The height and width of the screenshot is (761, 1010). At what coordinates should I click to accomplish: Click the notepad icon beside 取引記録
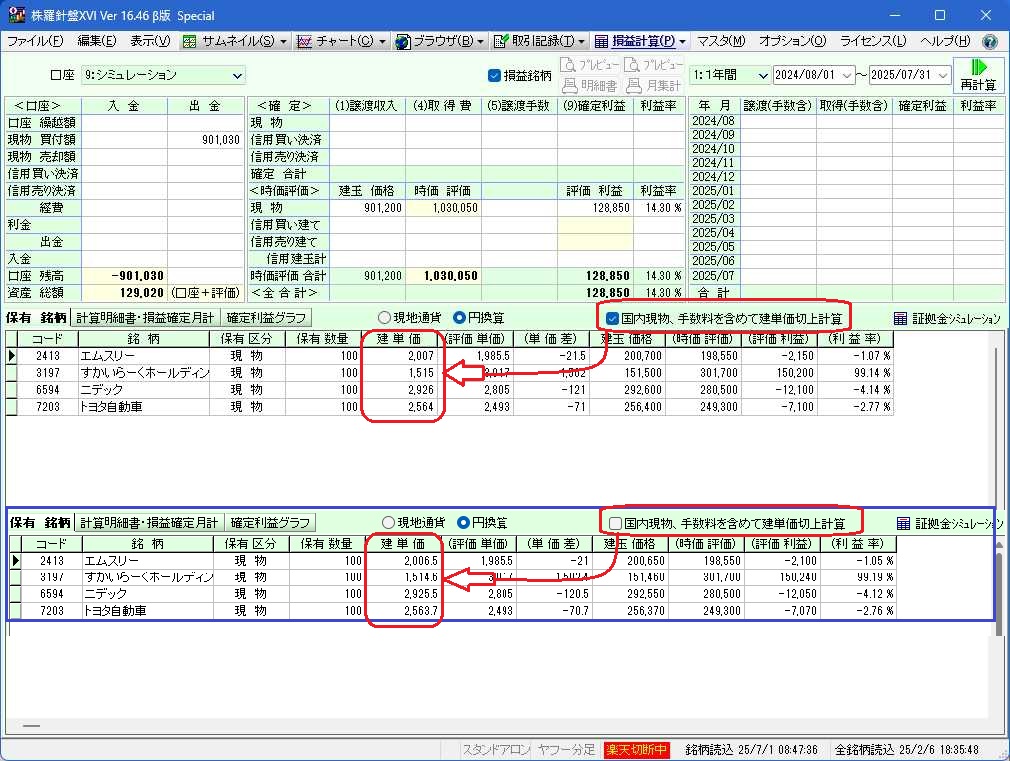click(x=501, y=42)
